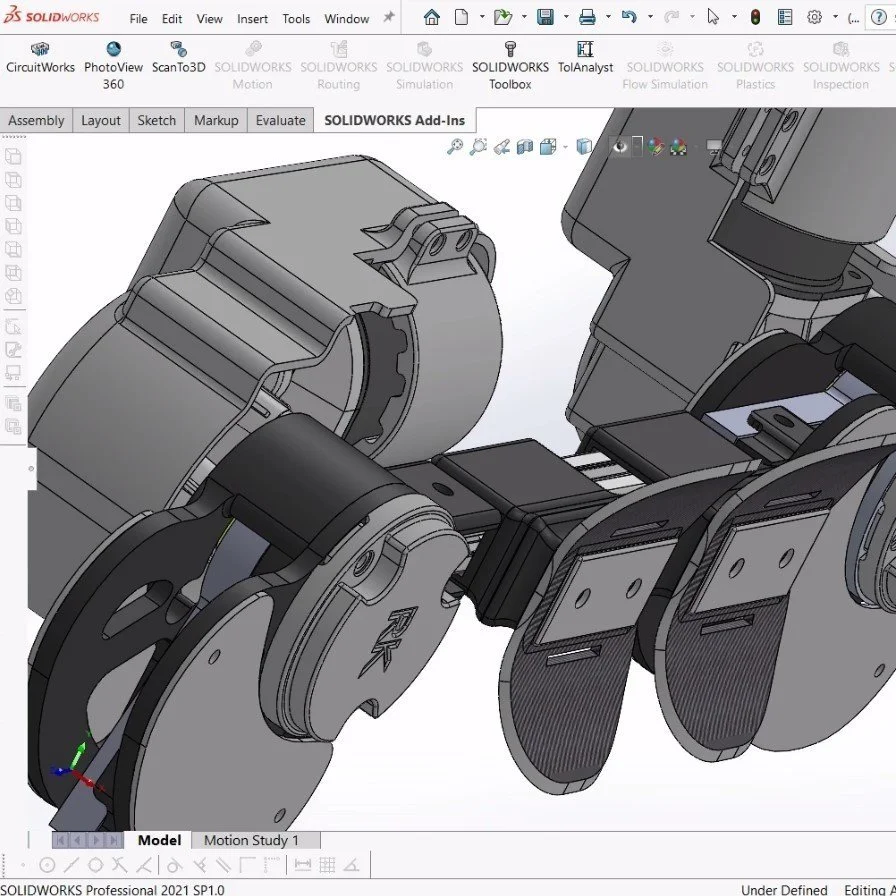The height and width of the screenshot is (896, 896).
Task: Switch to the Layout tab
Action: (x=101, y=121)
